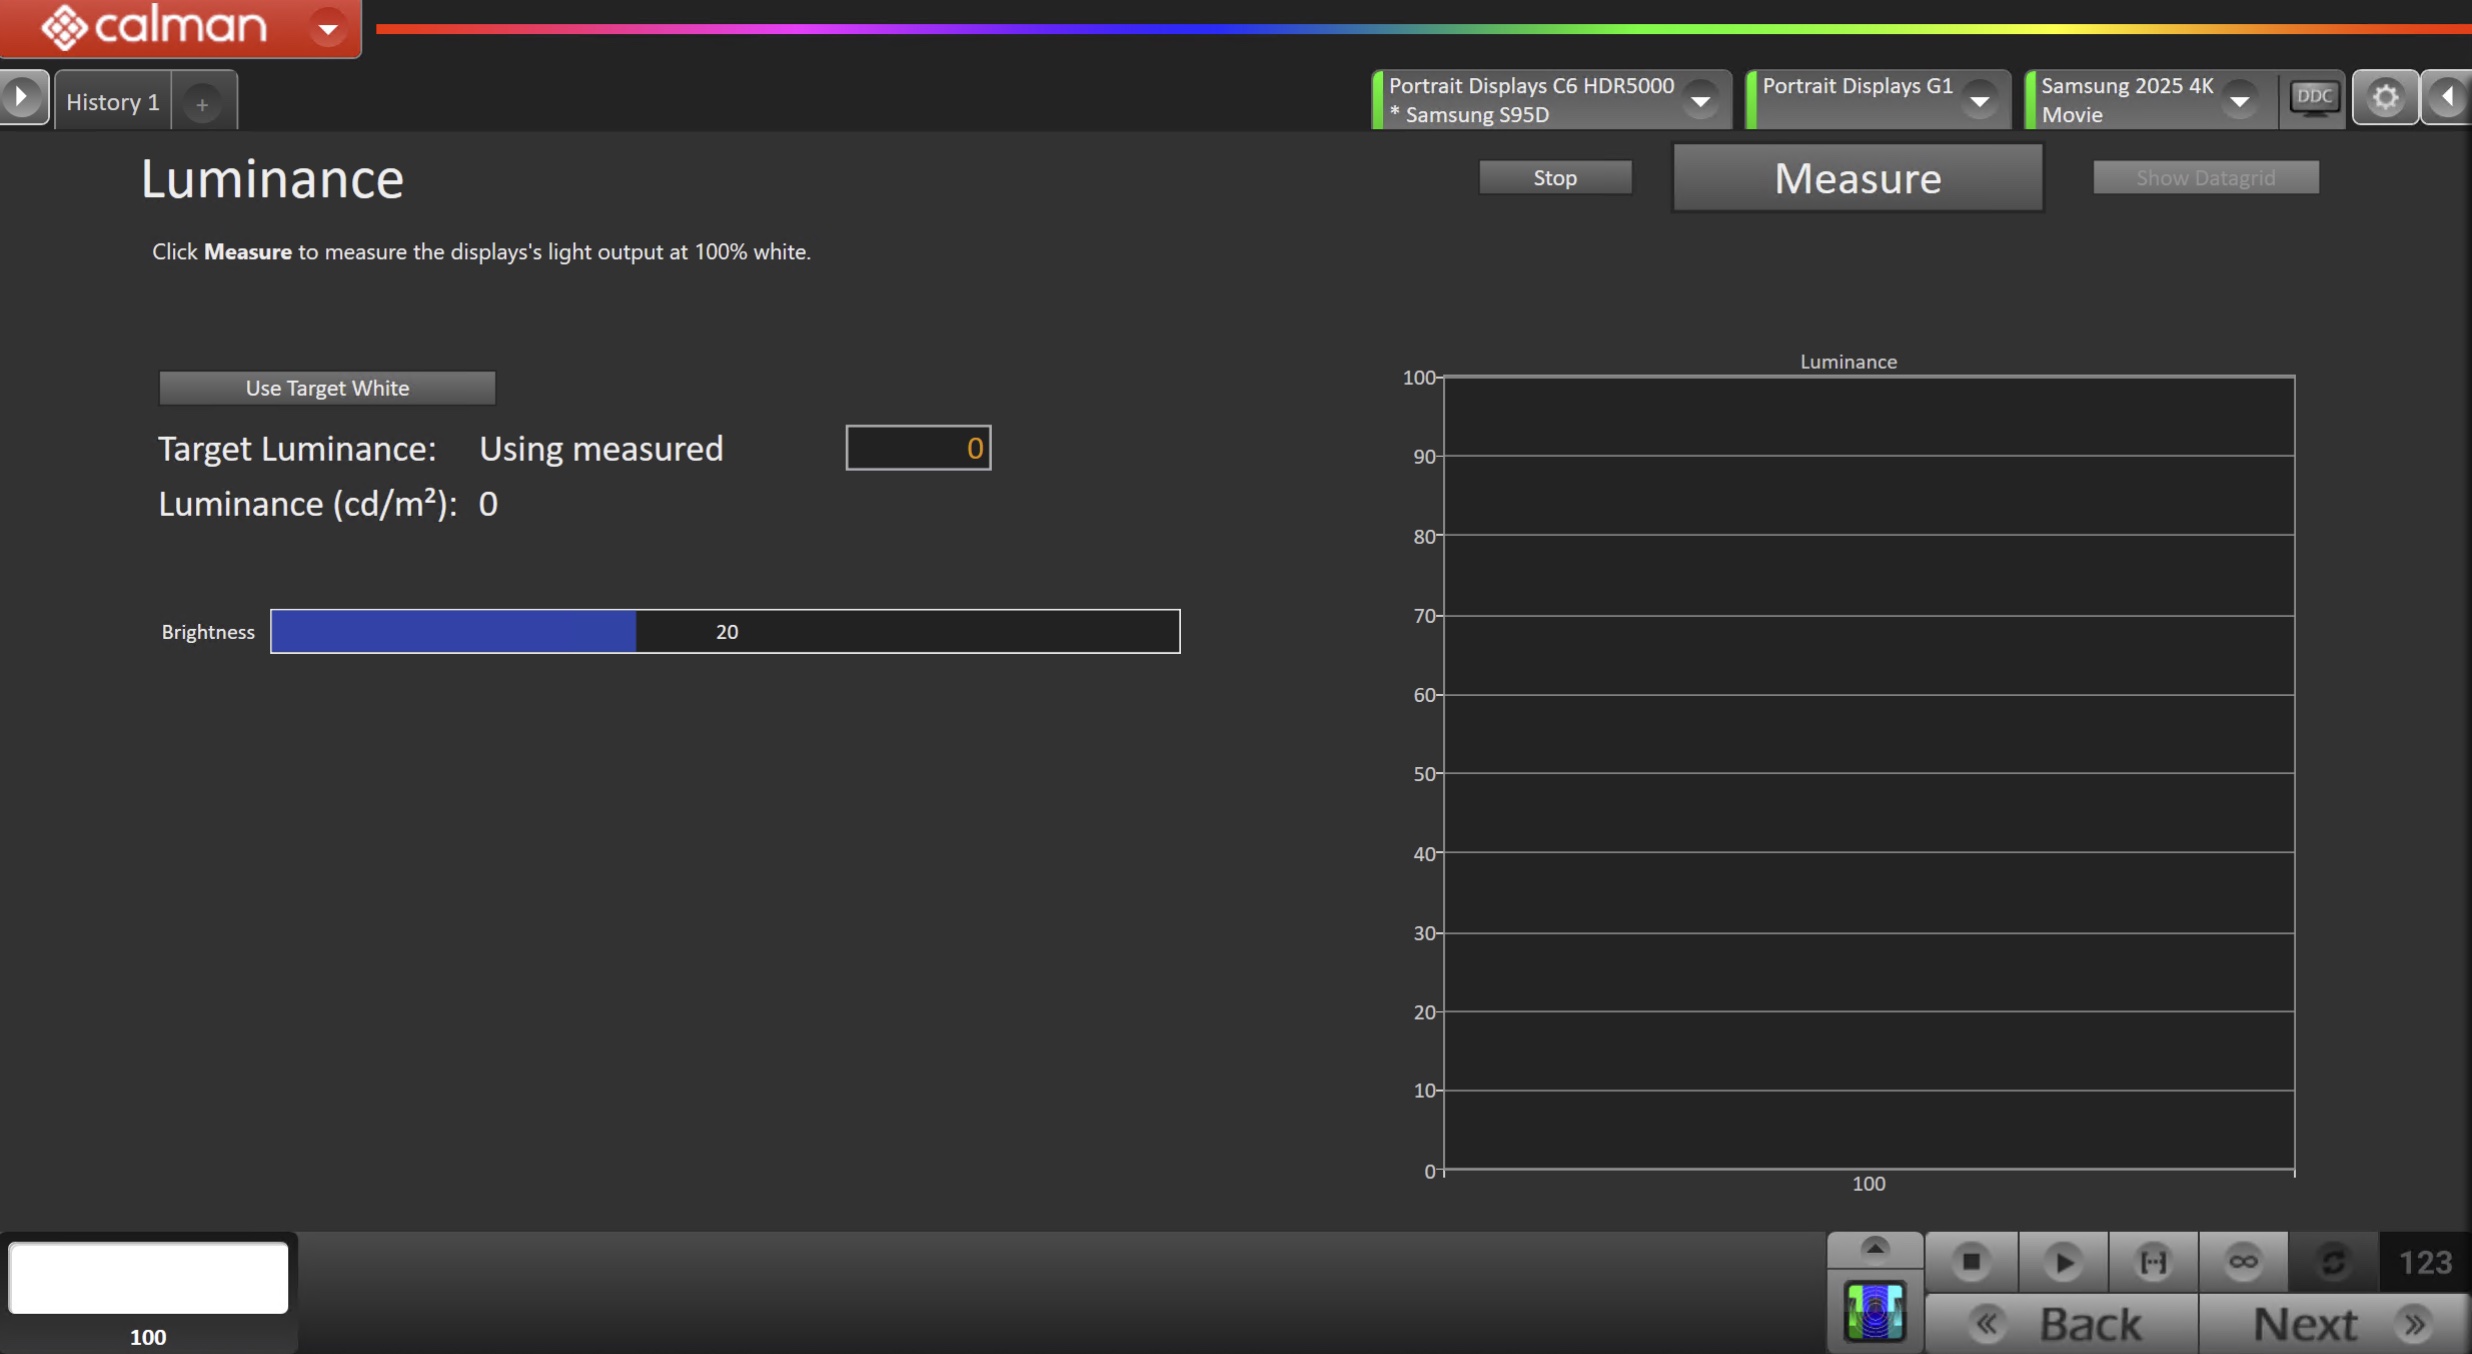Open the pattern window colorful icon

pos(1875,1311)
